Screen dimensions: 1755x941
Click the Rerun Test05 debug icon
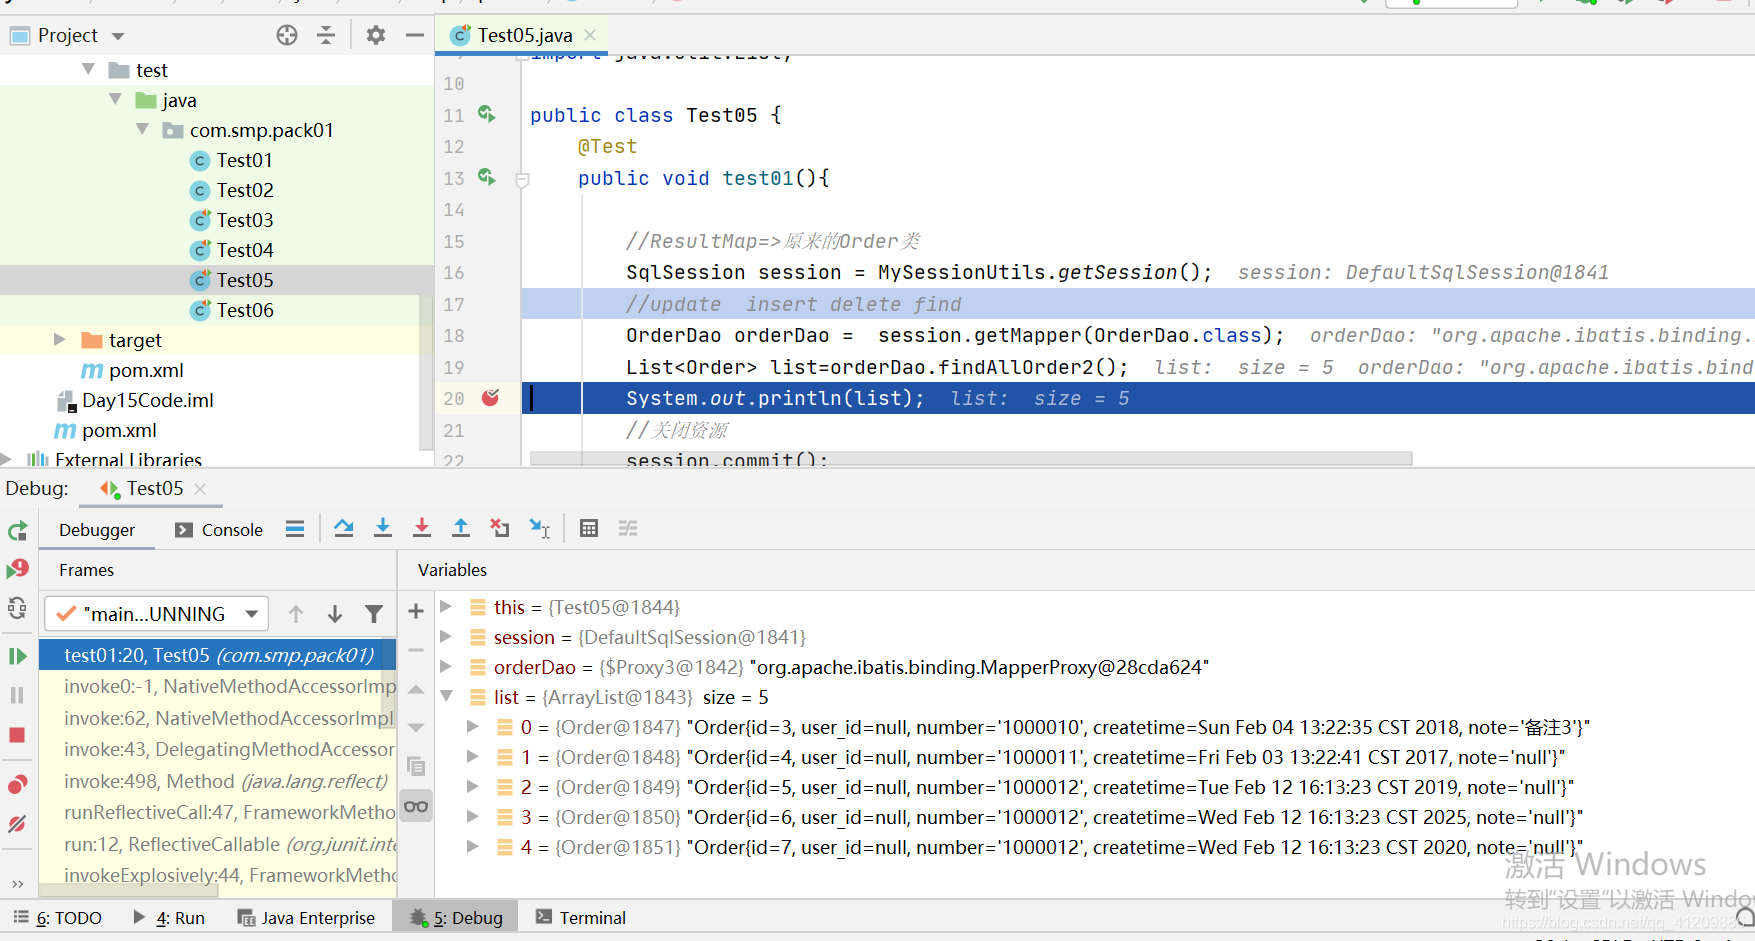click(x=18, y=531)
